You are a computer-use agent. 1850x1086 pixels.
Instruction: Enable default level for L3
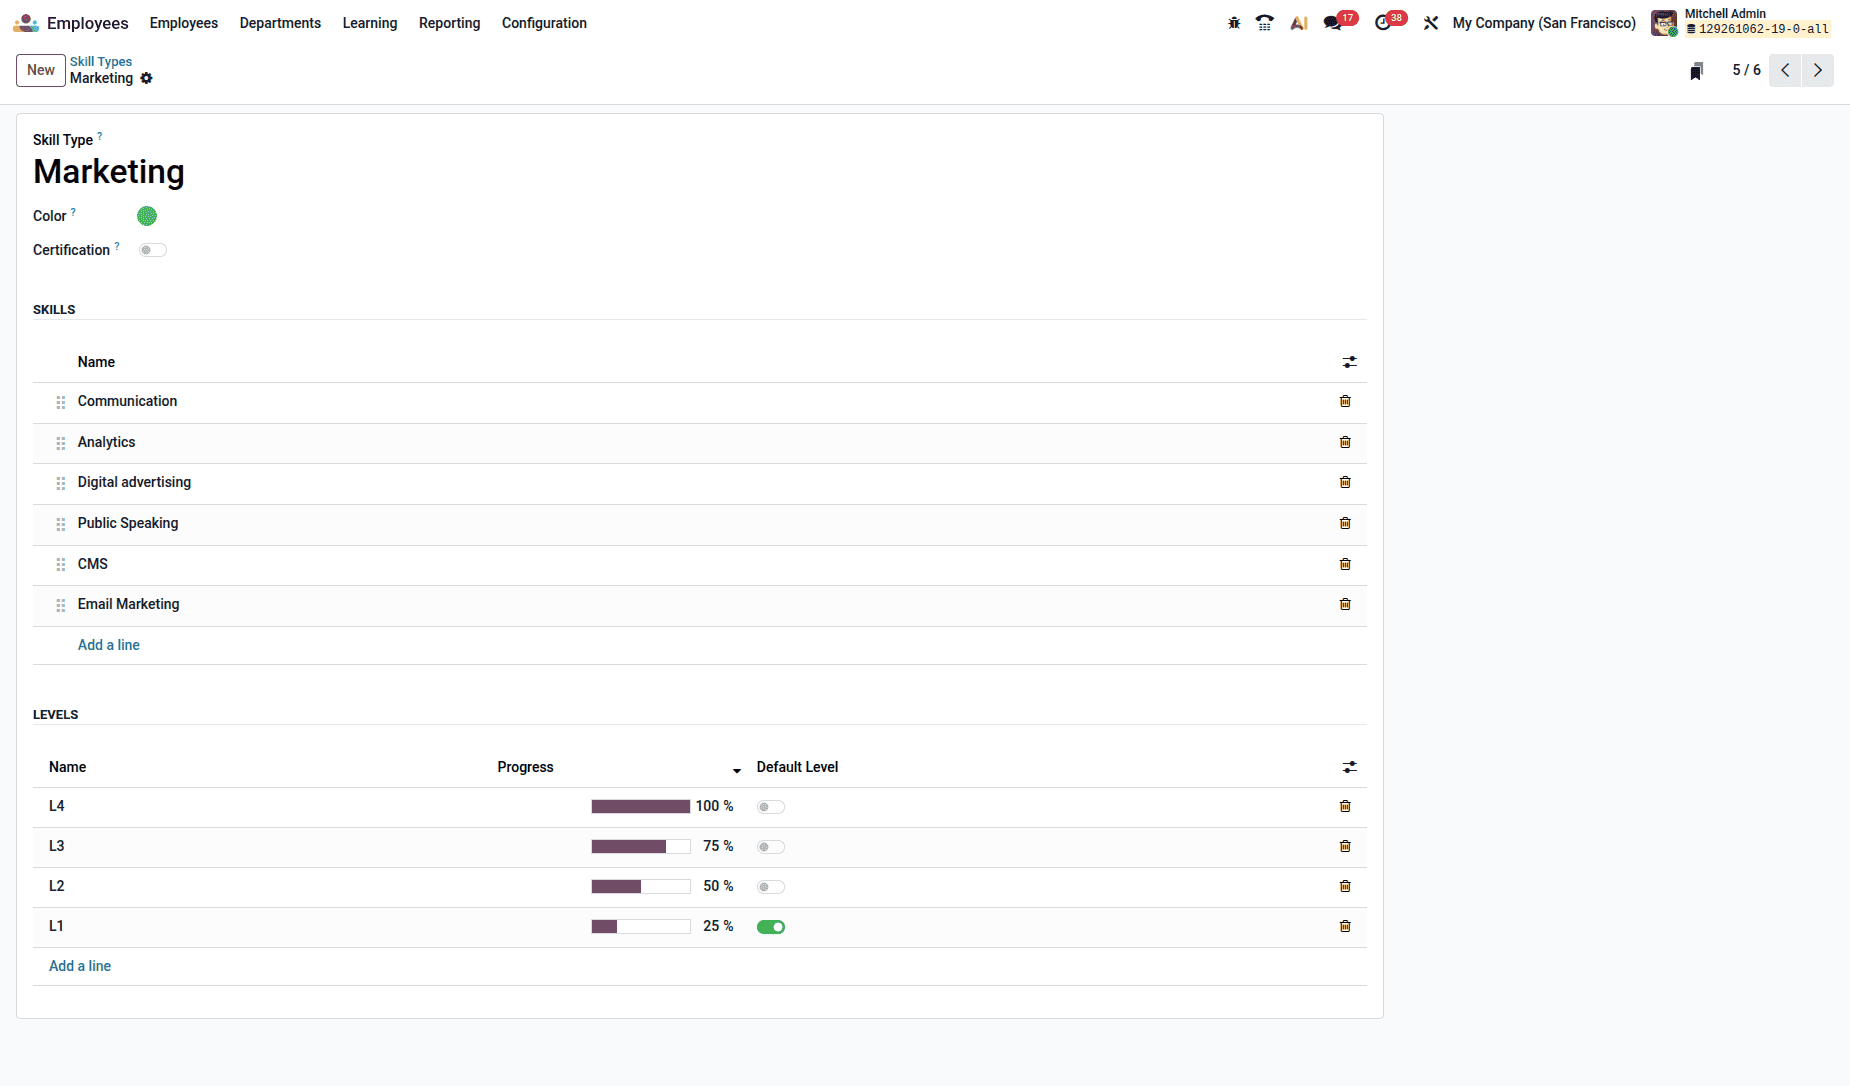pos(771,847)
